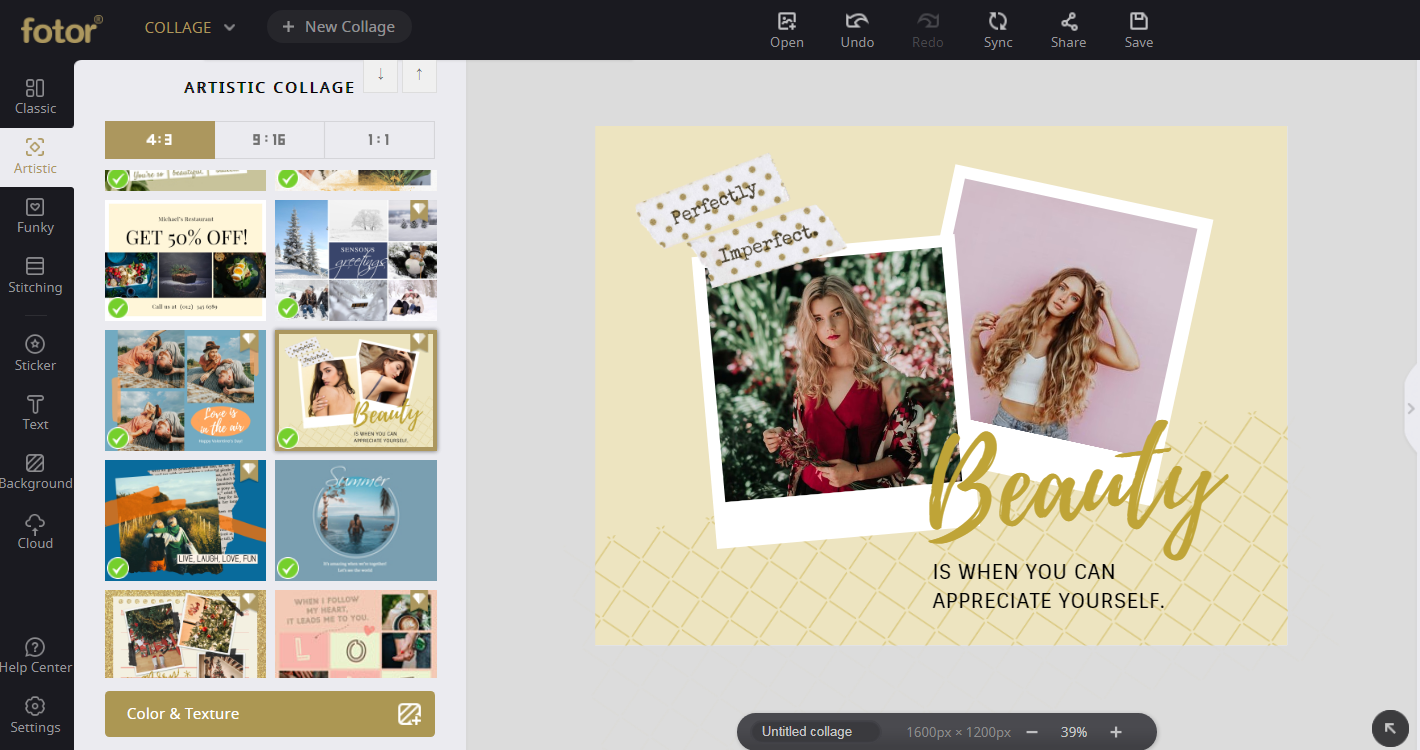1420x750 pixels.
Task: Select the 4:3 aspect ratio tab
Action: coord(160,140)
